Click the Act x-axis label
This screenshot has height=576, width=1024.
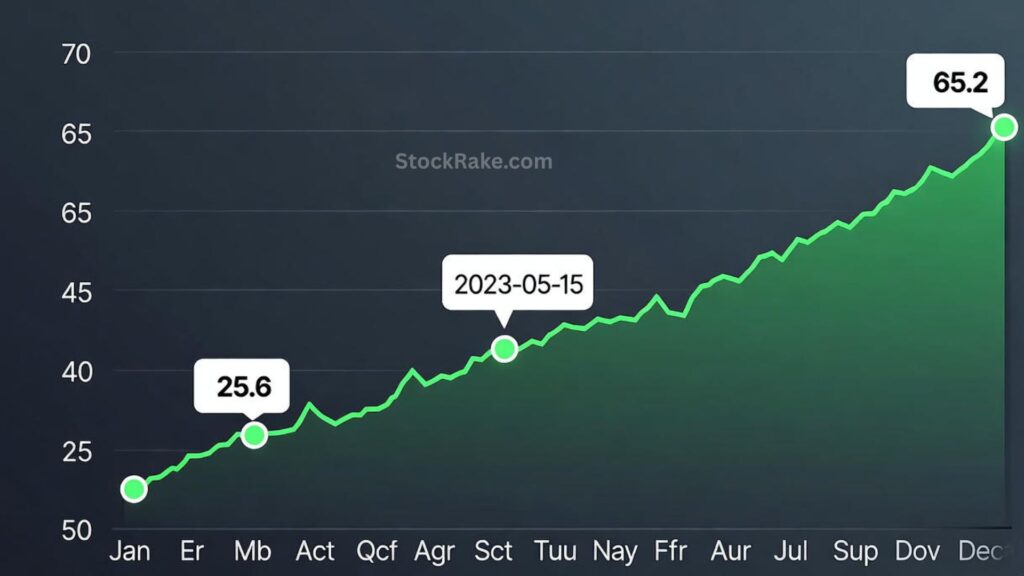tap(315, 551)
